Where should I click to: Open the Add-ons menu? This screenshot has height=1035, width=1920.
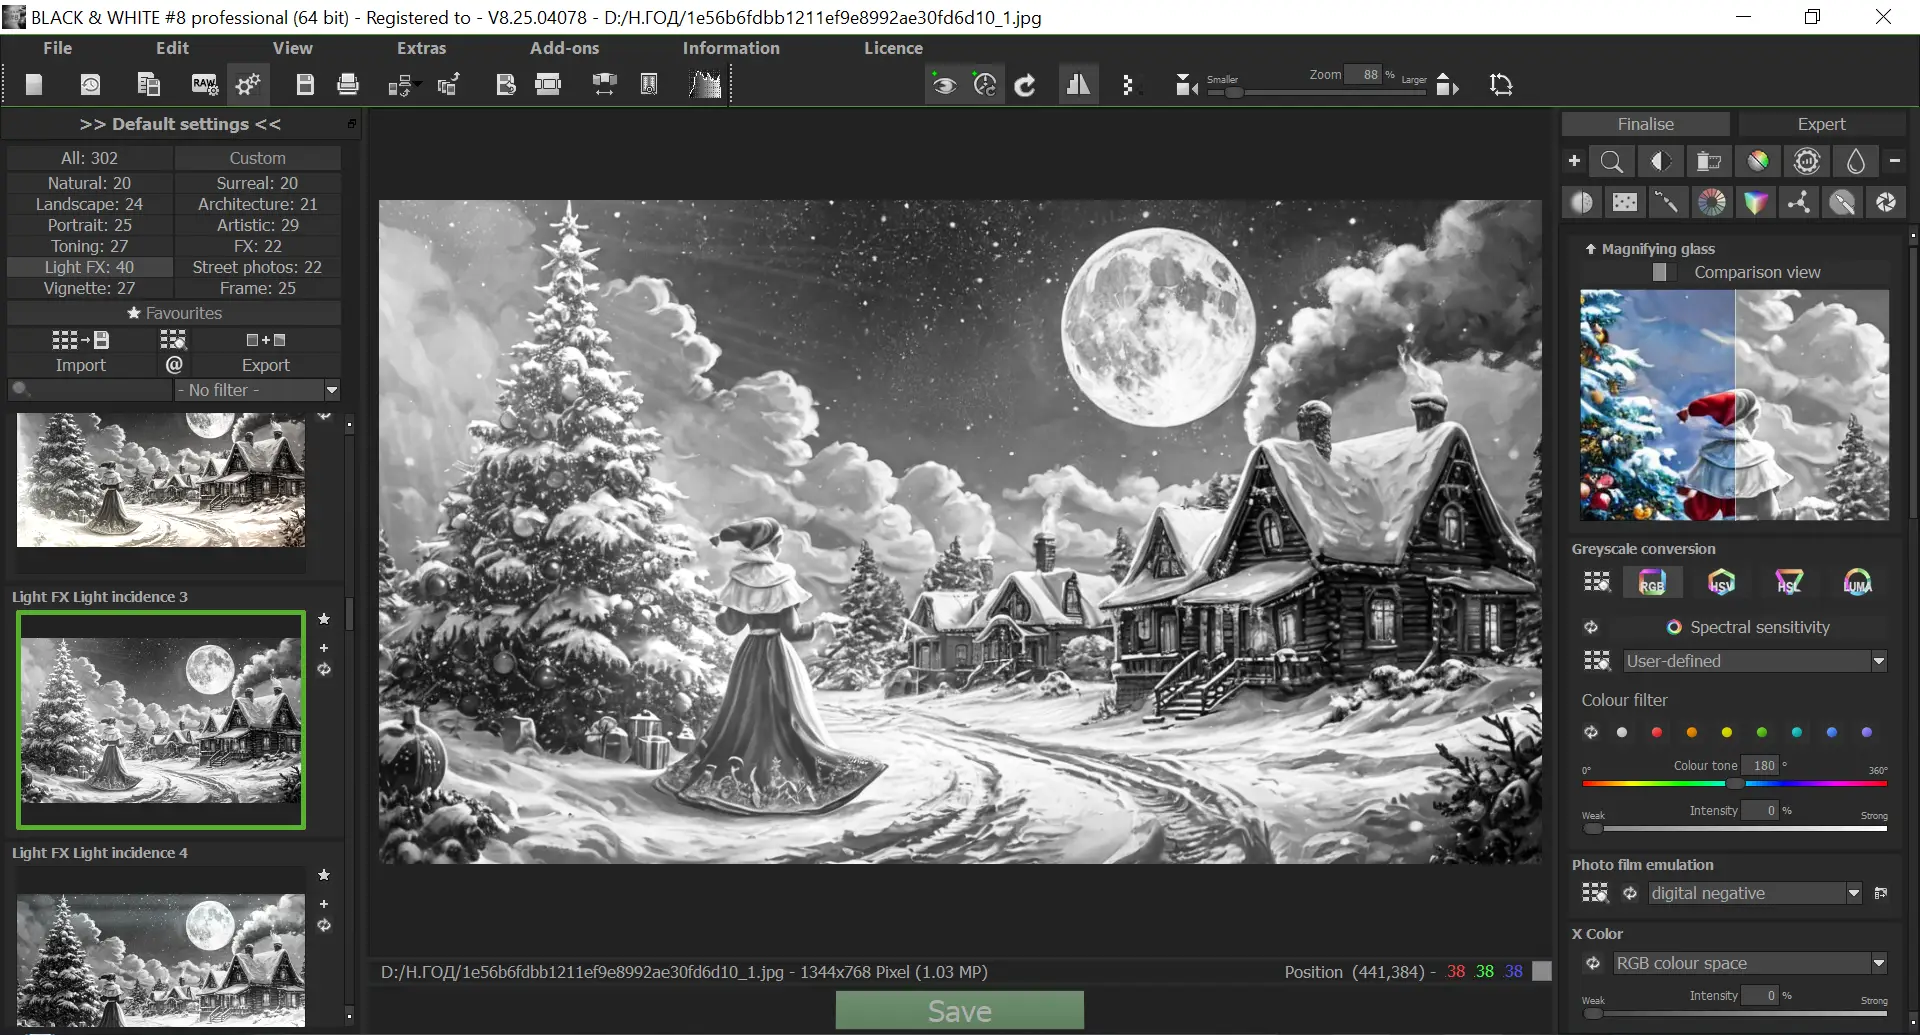pos(564,48)
